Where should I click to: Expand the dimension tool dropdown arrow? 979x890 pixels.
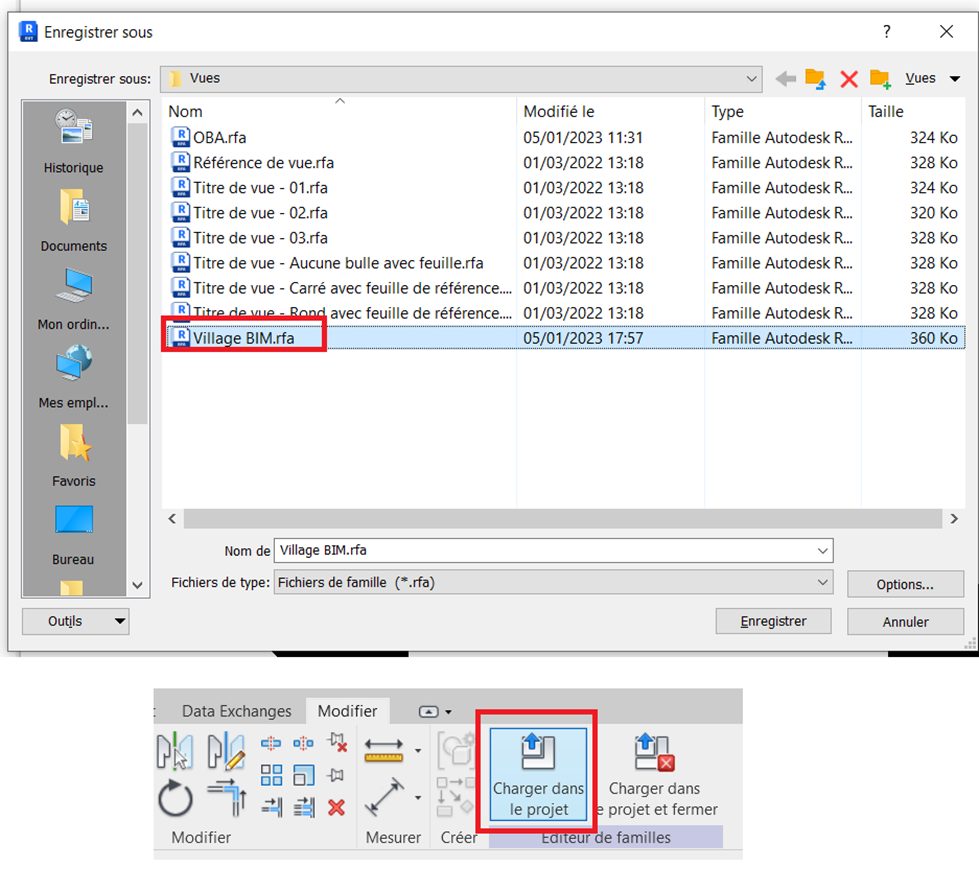418,798
